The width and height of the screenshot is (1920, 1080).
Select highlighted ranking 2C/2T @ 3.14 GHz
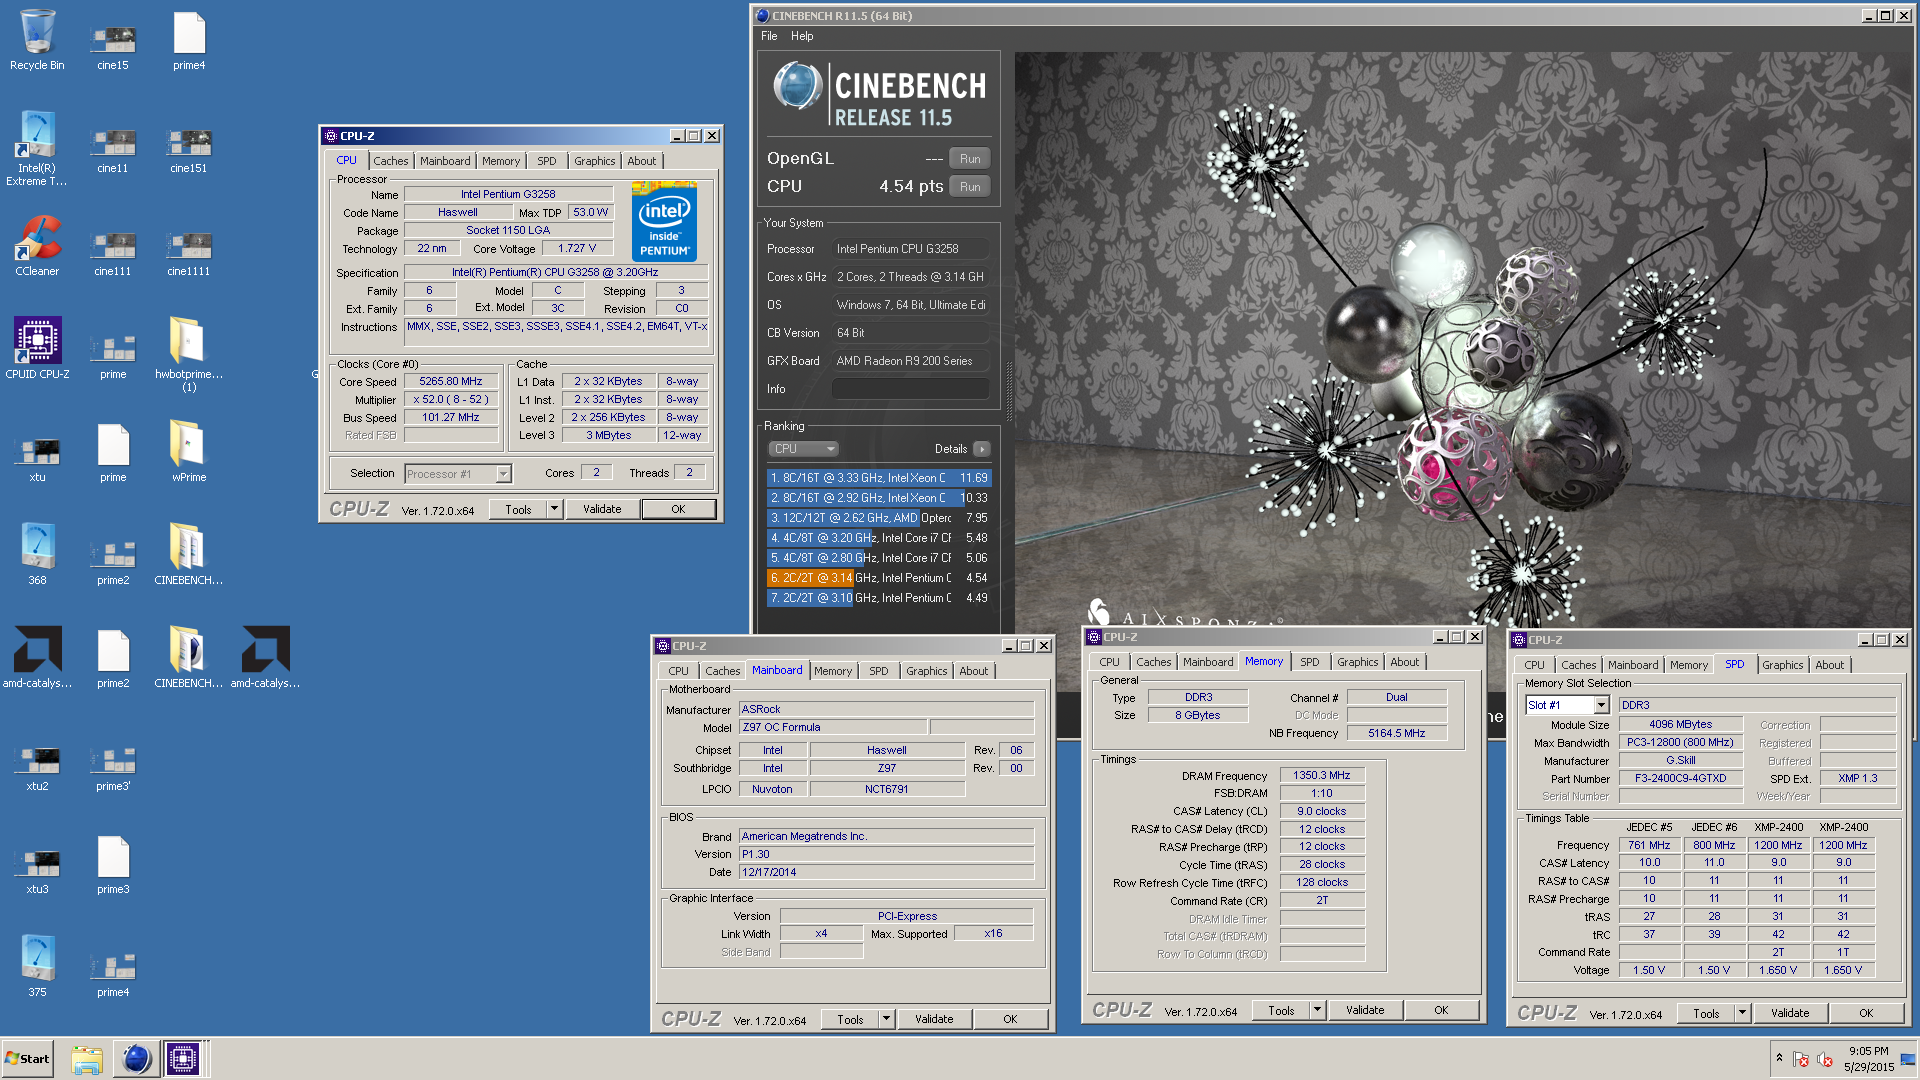coord(878,578)
